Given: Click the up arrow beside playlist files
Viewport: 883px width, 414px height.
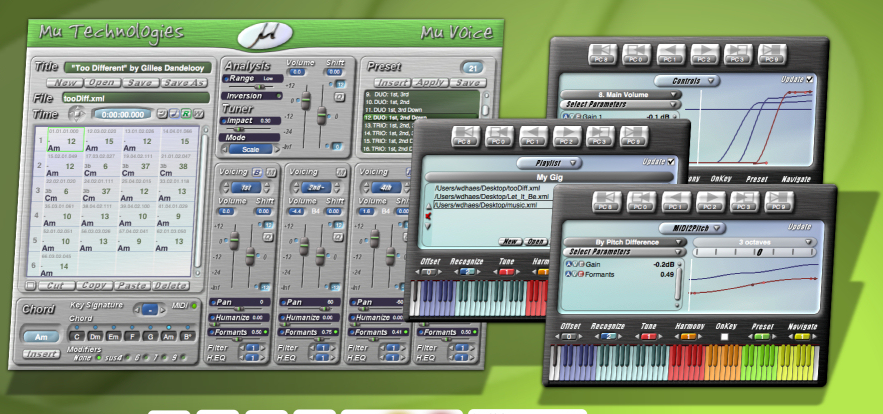Looking at the screenshot, I should tap(428, 207).
